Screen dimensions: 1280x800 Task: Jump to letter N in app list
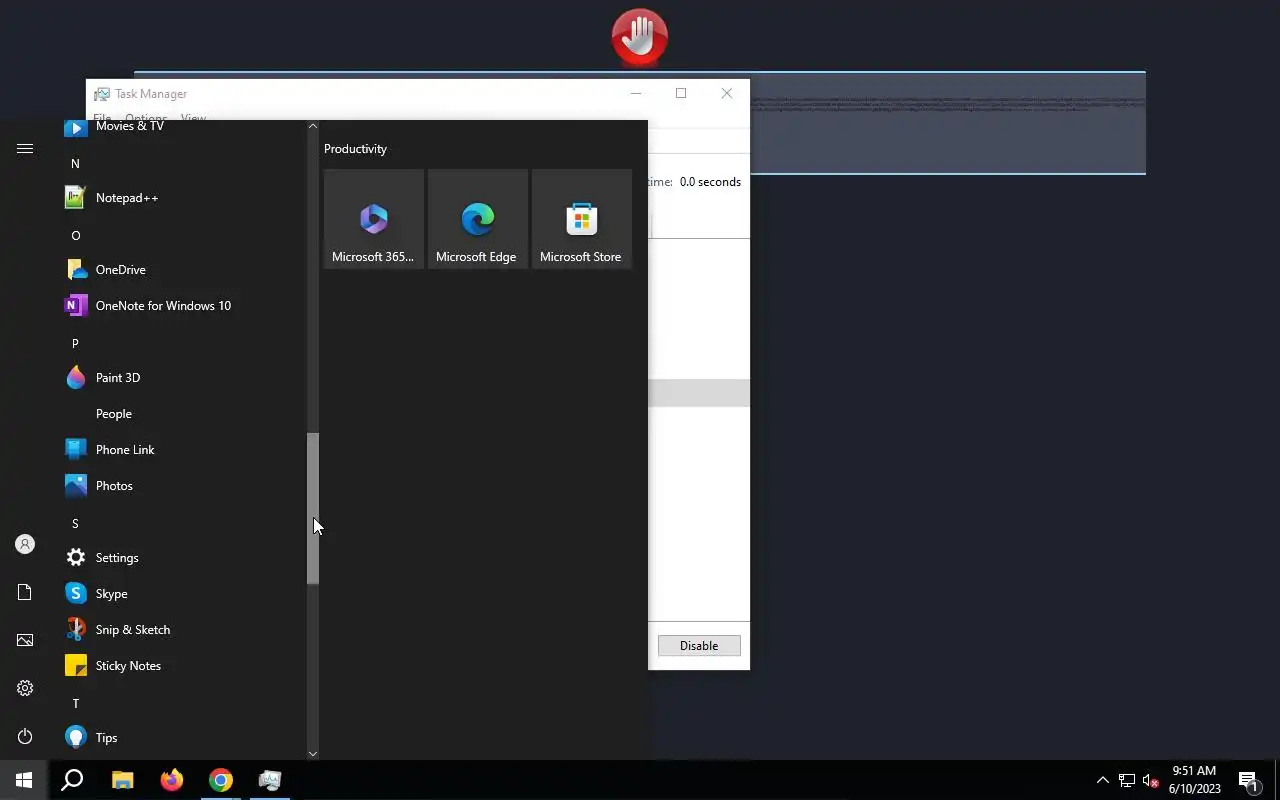pos(75,163)
